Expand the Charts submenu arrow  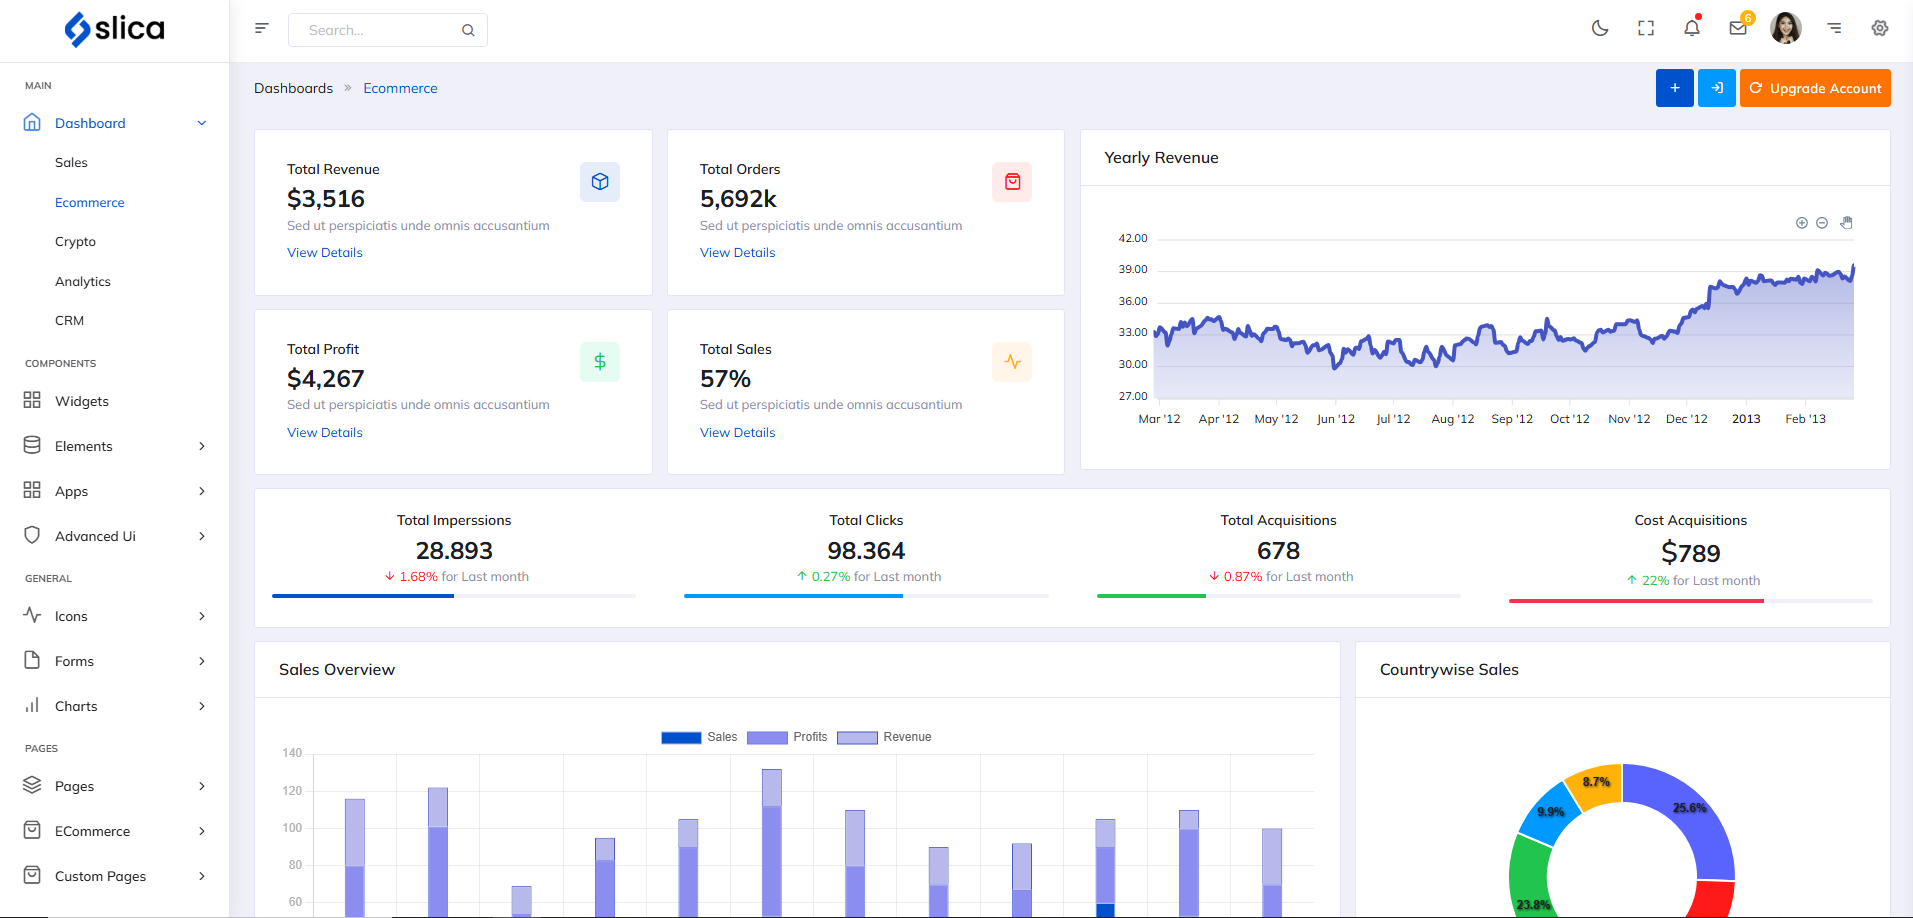tap(202, 706)
